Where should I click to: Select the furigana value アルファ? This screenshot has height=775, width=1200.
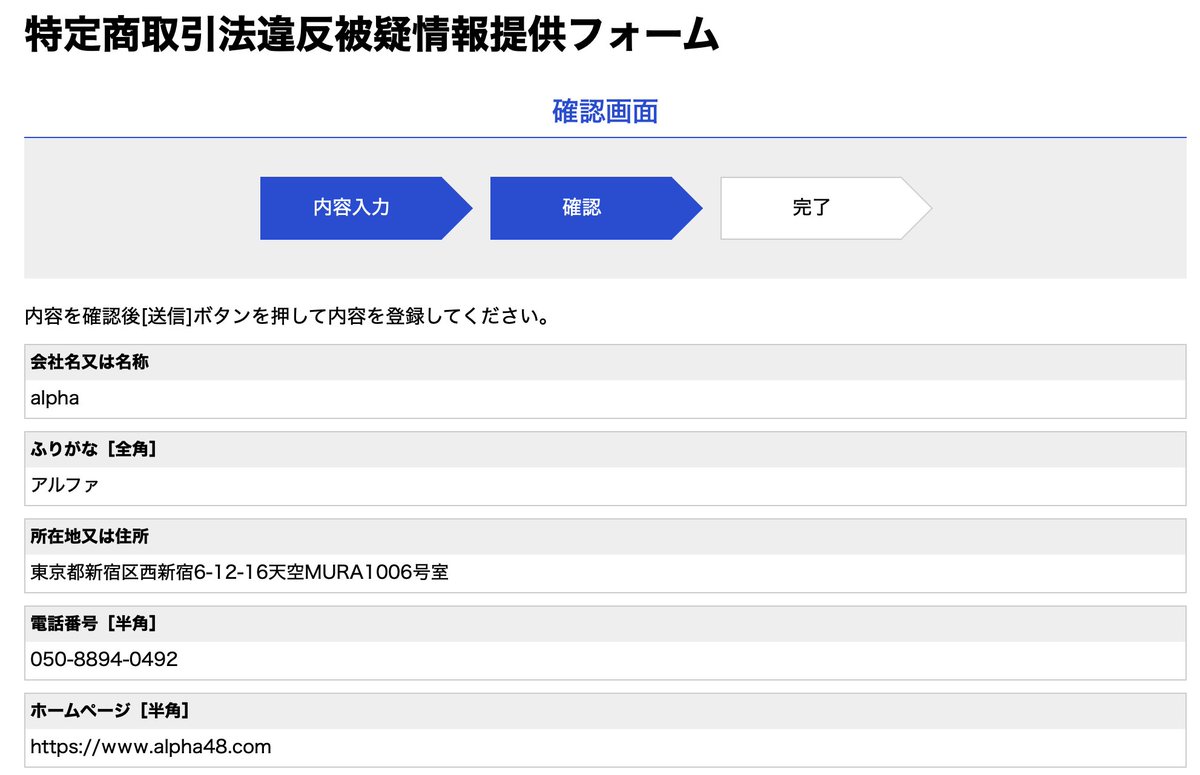point(65,485)
